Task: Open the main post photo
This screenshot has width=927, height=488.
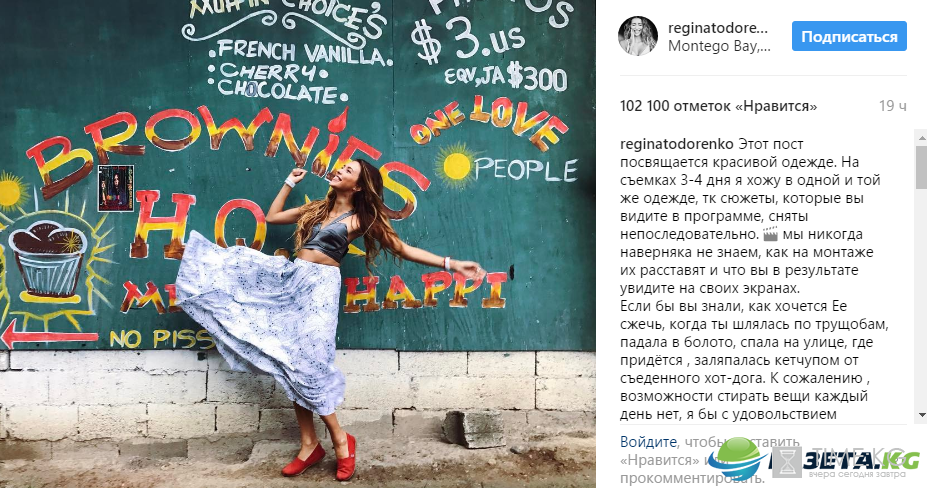Action: (x=297, y=244)
